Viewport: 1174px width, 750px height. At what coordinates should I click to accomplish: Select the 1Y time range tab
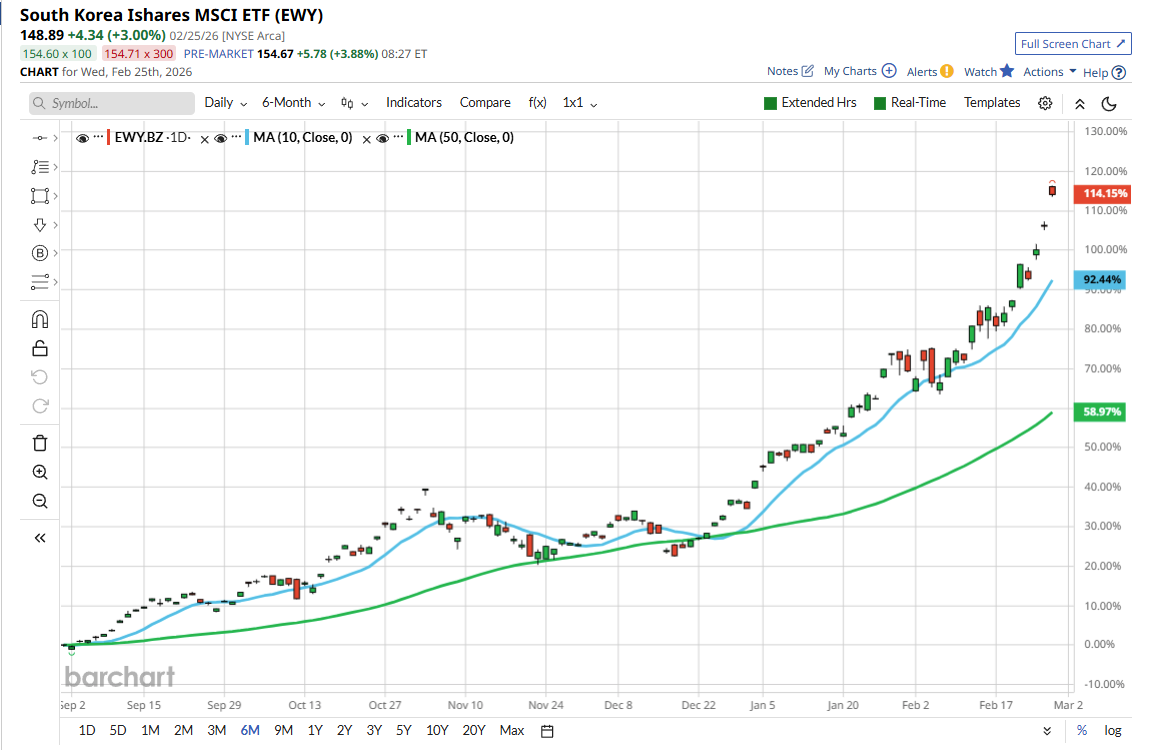click(x=315, y=730)
